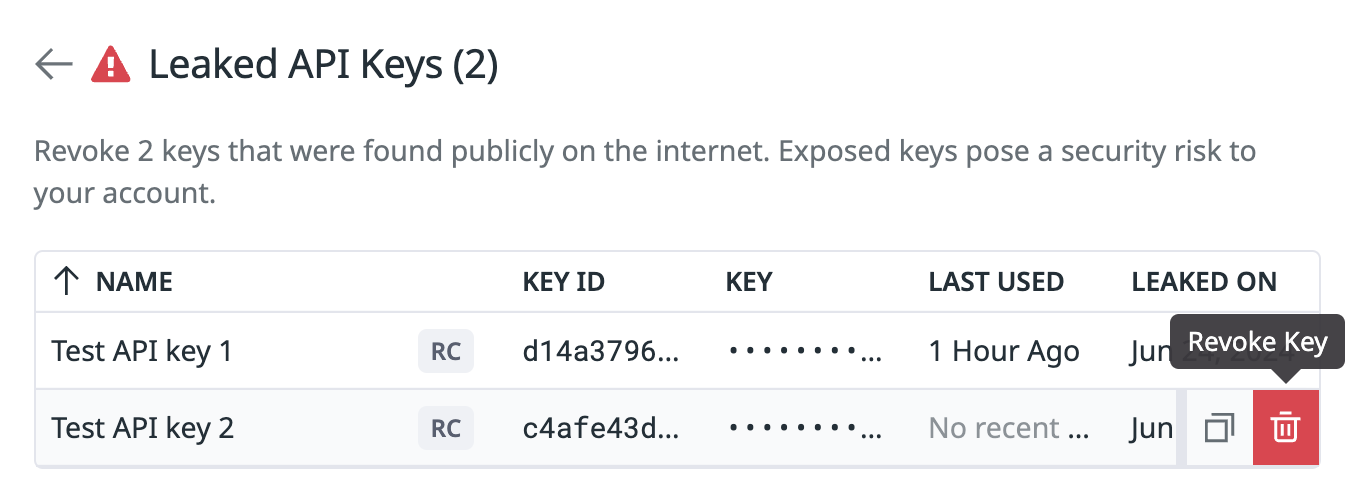
Task: Click the KEY column header
Action: pyautogui.click(x=749, y=282)
